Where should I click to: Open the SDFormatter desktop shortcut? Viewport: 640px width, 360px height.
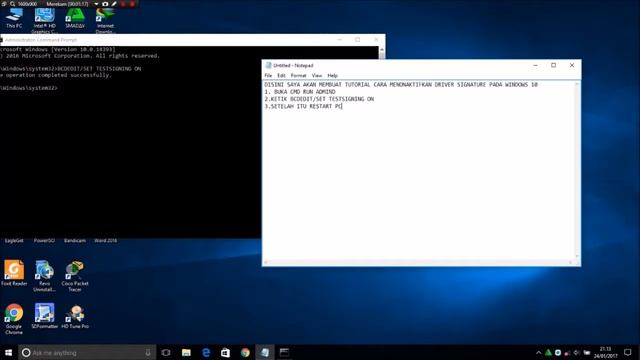click(x=44, y=316)
